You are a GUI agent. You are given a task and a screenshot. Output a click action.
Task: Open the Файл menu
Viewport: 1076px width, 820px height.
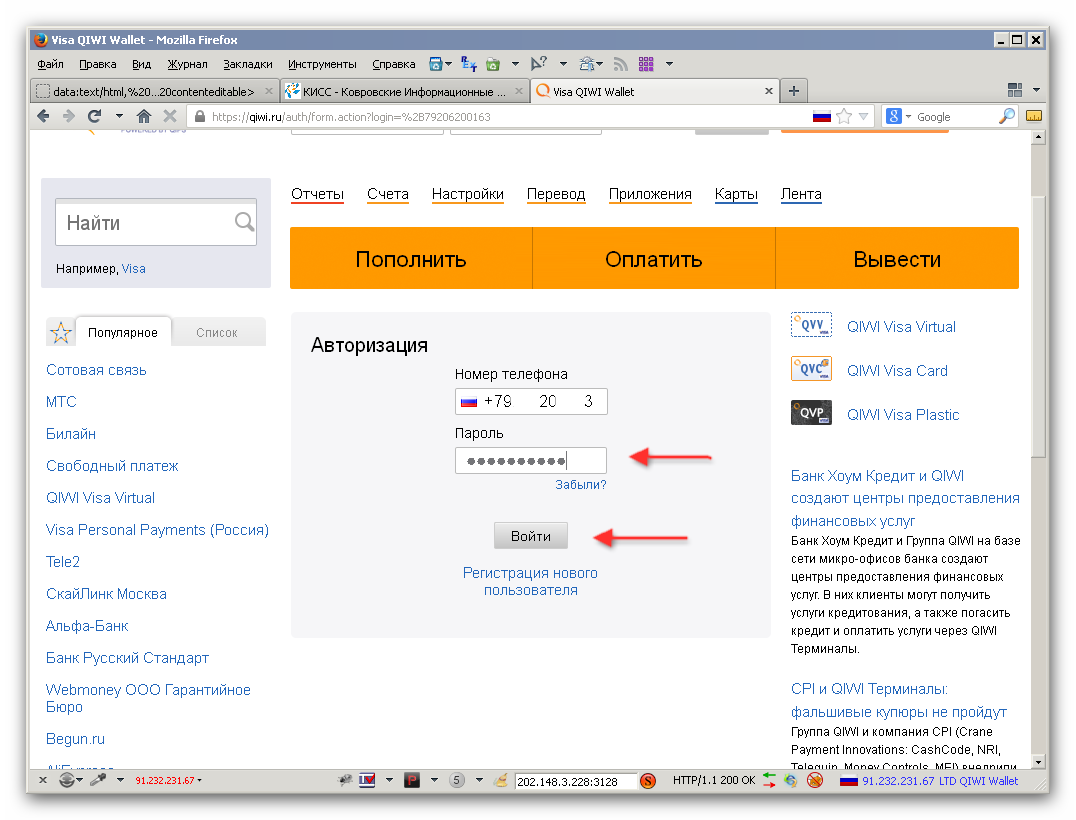pos(50,64)
